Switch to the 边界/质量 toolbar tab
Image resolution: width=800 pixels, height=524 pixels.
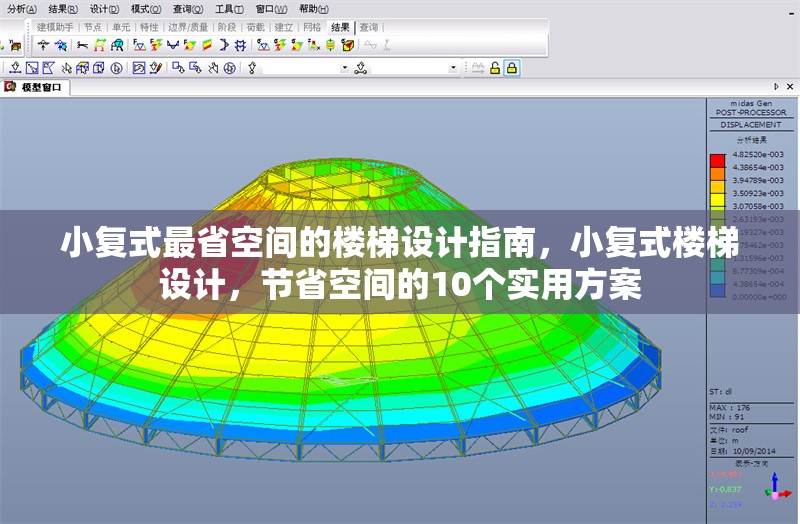tap(188, 27)
